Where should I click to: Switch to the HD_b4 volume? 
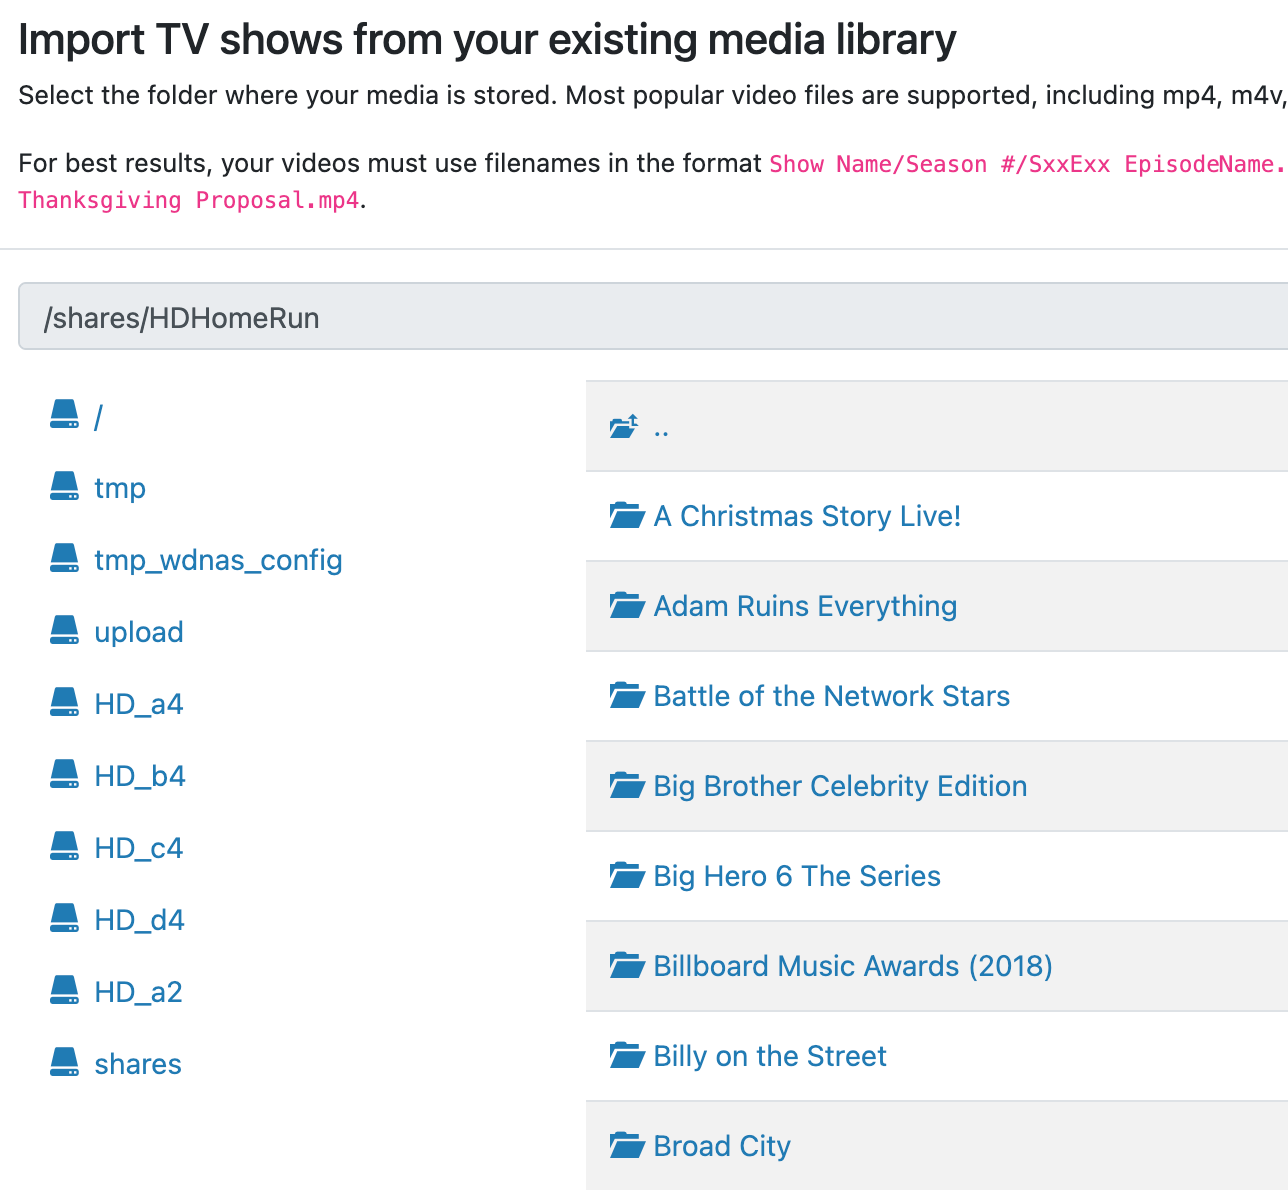pos(140,776)
